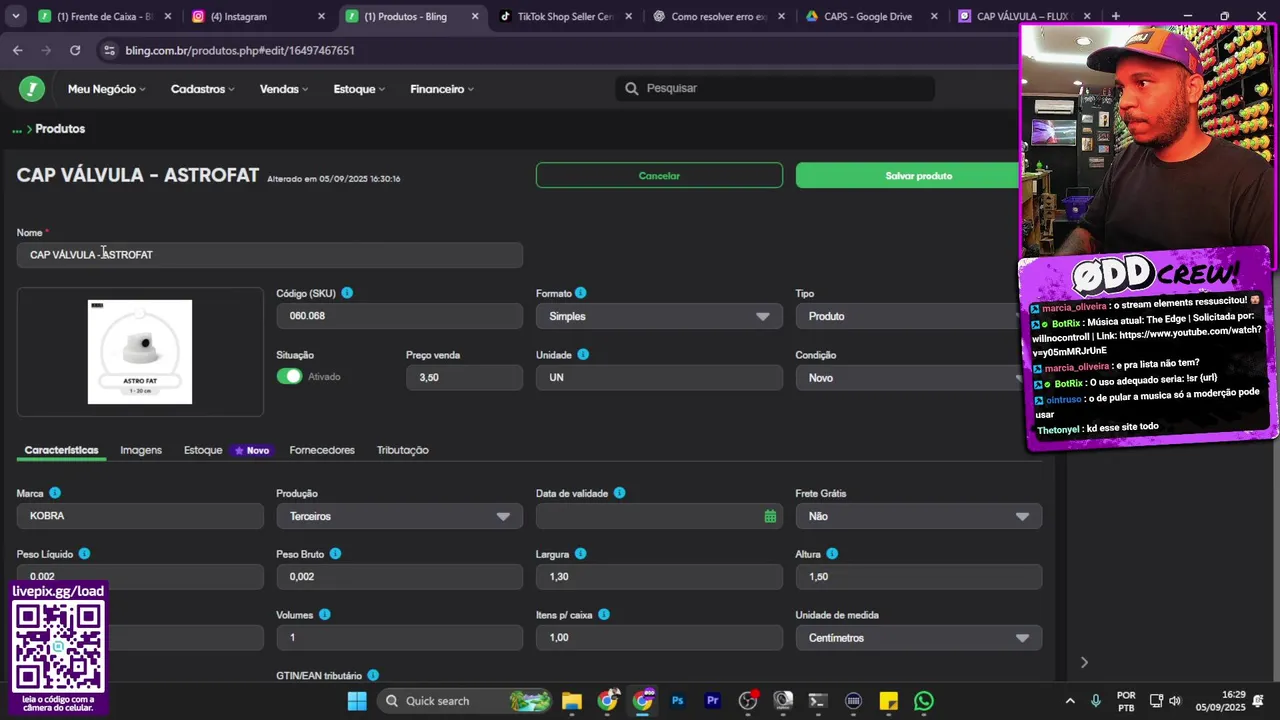Switch to the Características tab
The width and height of the screenshot is (1280, 720).
[x=61, y=450]
